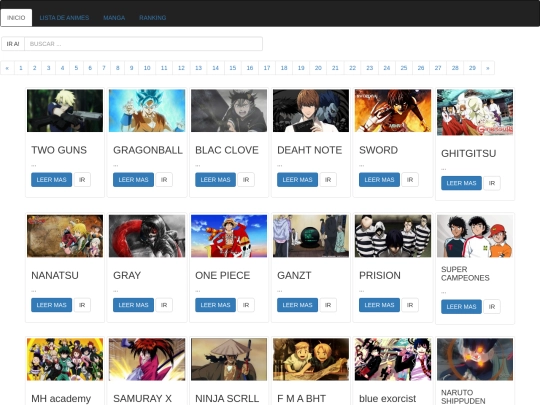Go to previous page with « arrow
The height and width of the screenshot is (405, 540).
point(7,68)
